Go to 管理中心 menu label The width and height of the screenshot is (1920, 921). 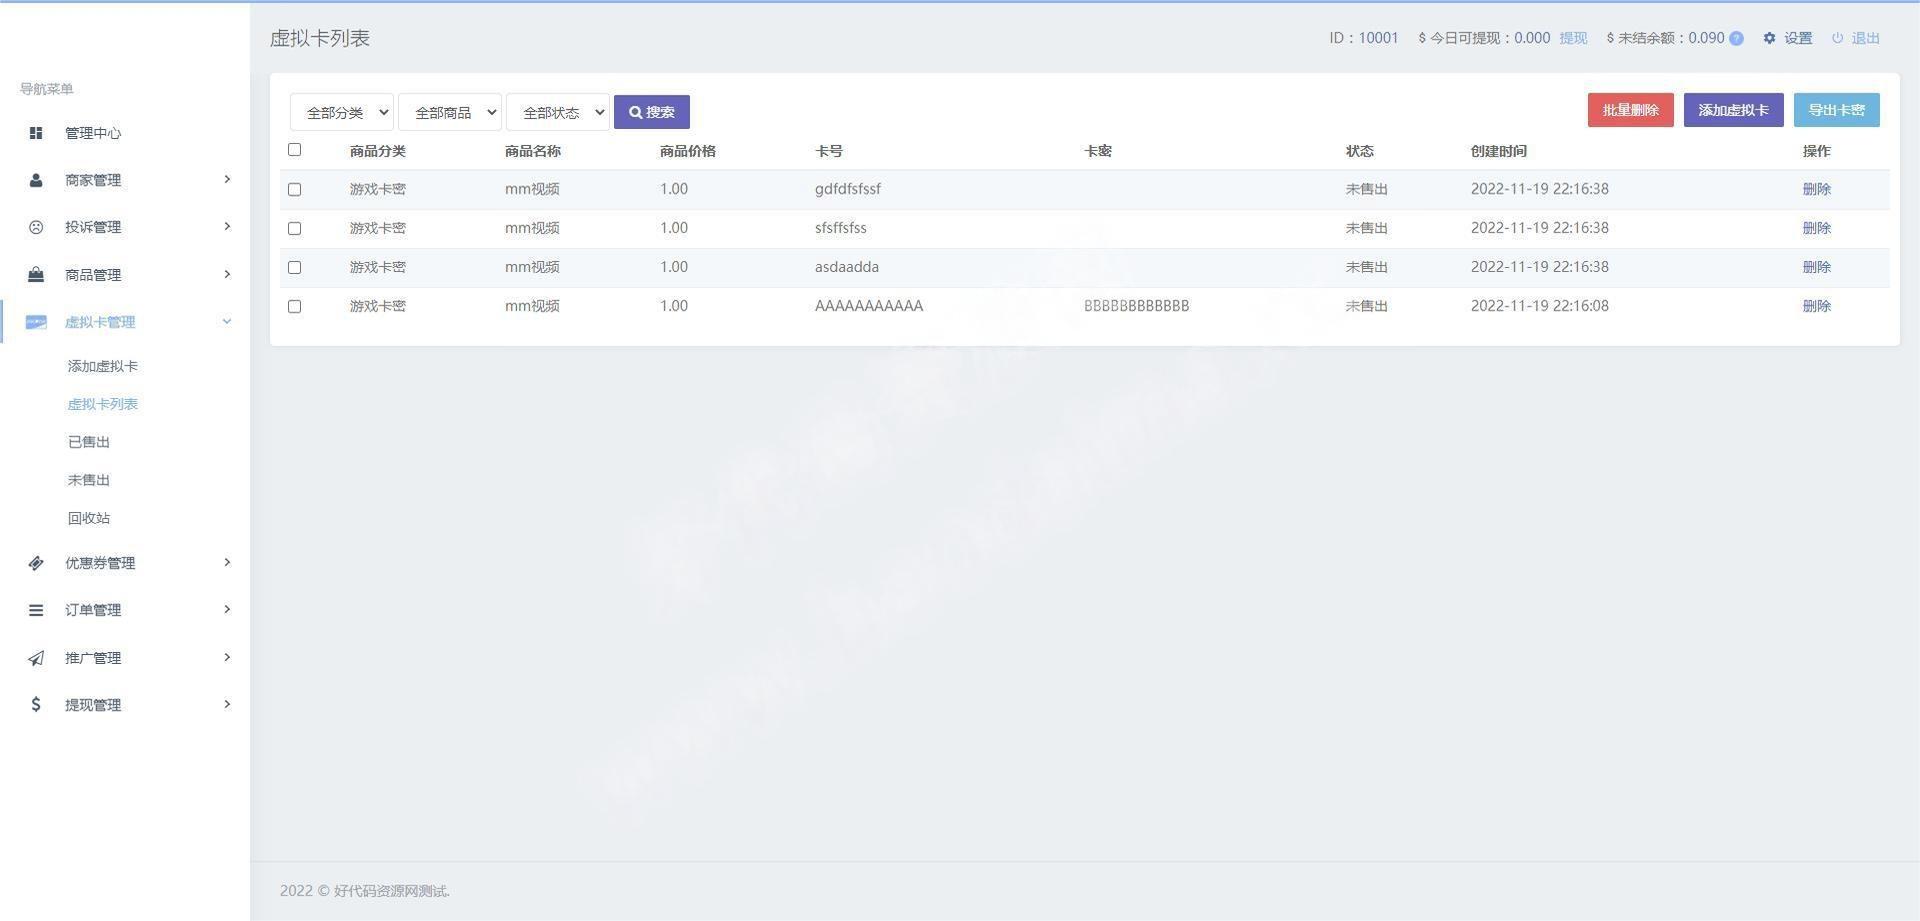click(x=93, y=133)
